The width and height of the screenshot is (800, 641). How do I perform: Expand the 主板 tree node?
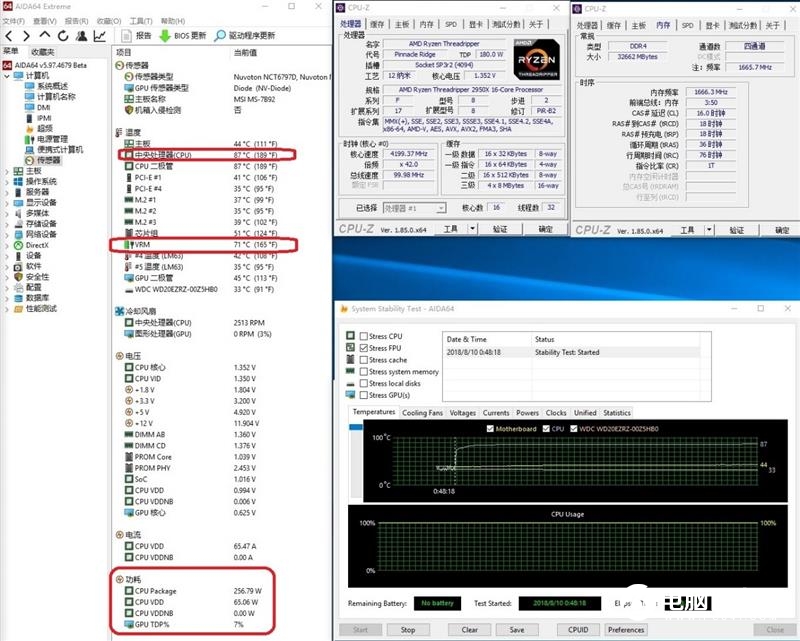[x=8, y=171]
